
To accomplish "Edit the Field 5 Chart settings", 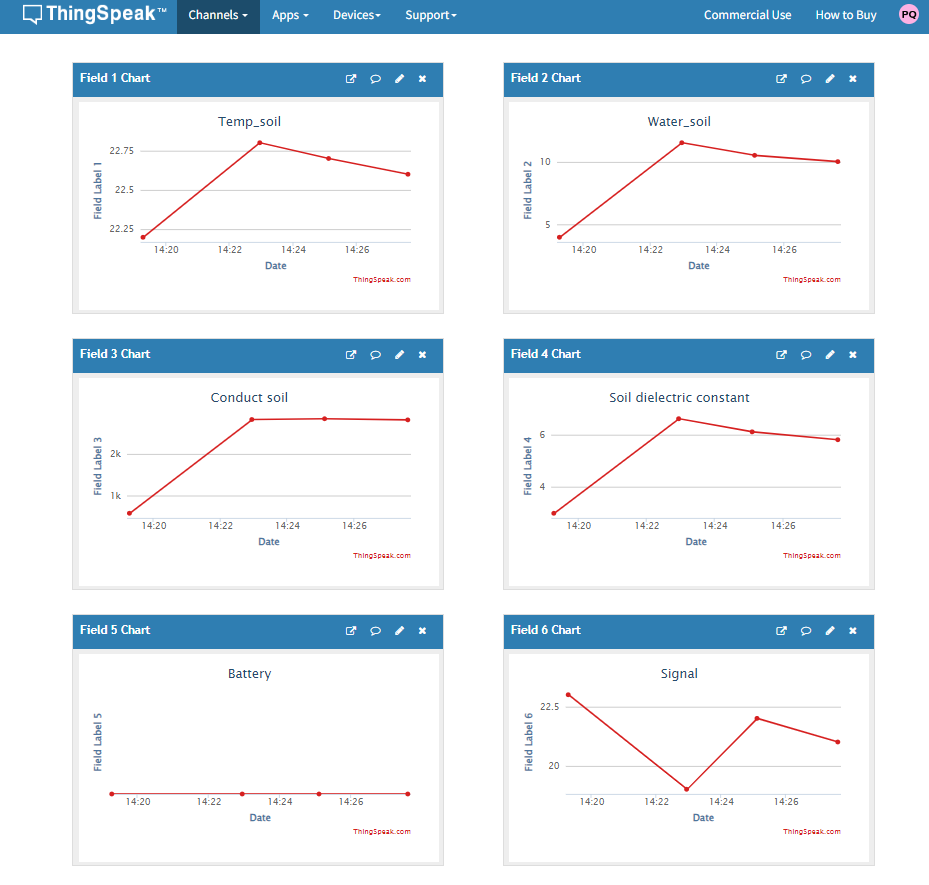I will click(399, 631).
